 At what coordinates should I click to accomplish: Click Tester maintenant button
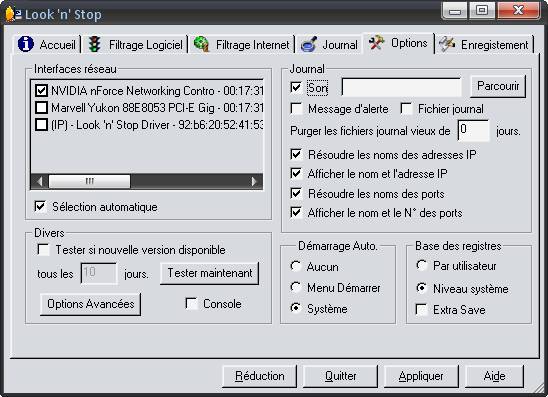click(210, 273)
